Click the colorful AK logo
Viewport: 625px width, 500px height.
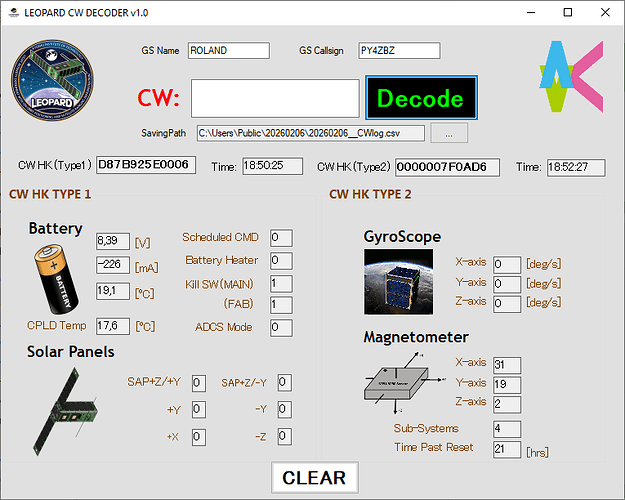[571, 75]
